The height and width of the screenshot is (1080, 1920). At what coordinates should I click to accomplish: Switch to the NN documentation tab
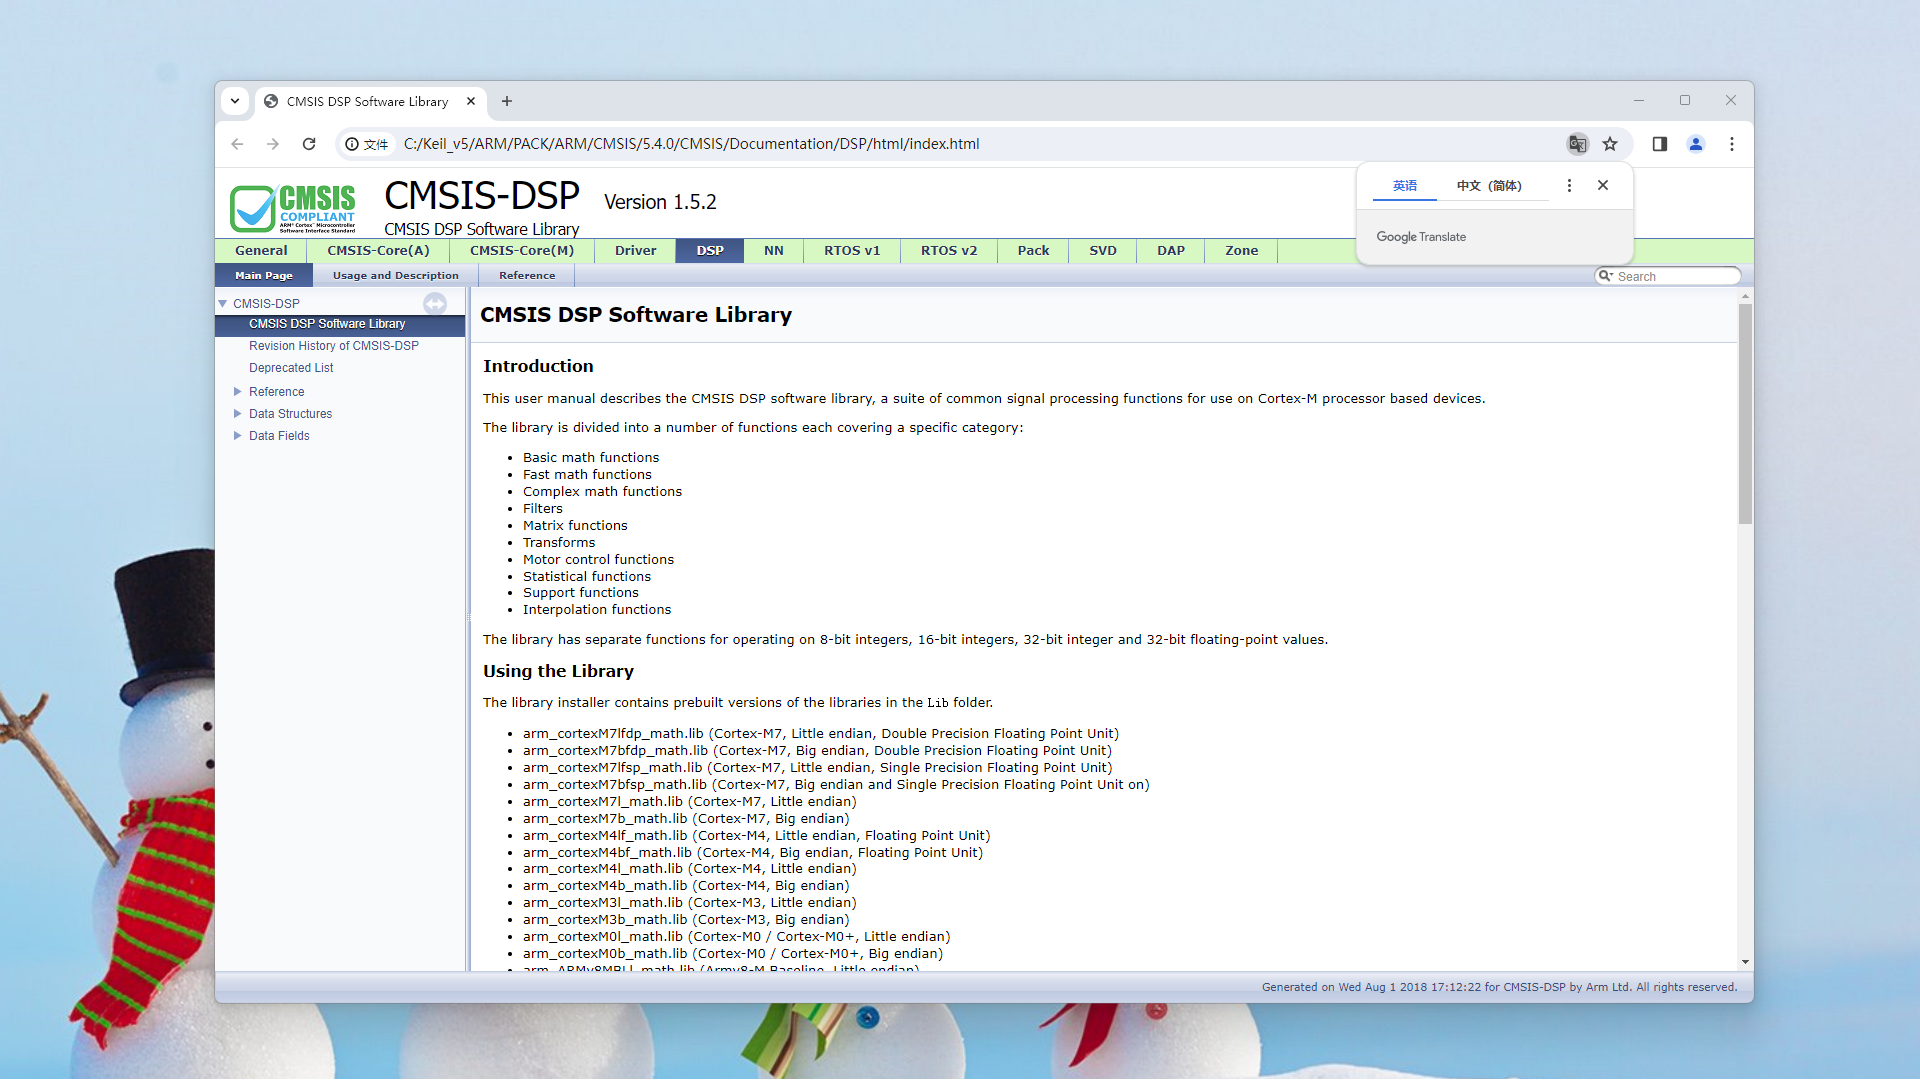tap(773, 251)
